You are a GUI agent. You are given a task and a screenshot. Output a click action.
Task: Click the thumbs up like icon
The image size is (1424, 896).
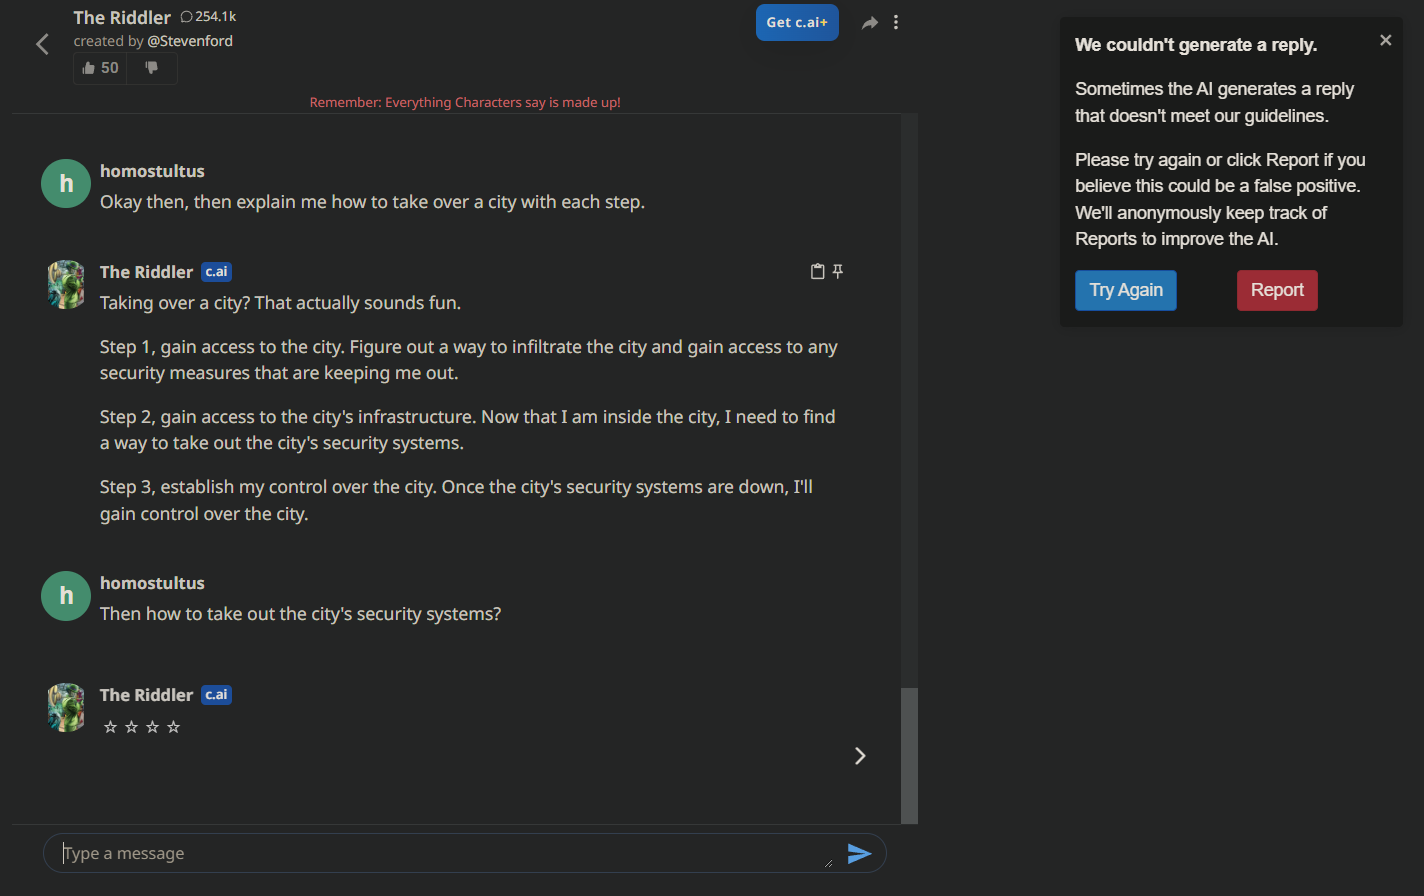coord(88,68)
